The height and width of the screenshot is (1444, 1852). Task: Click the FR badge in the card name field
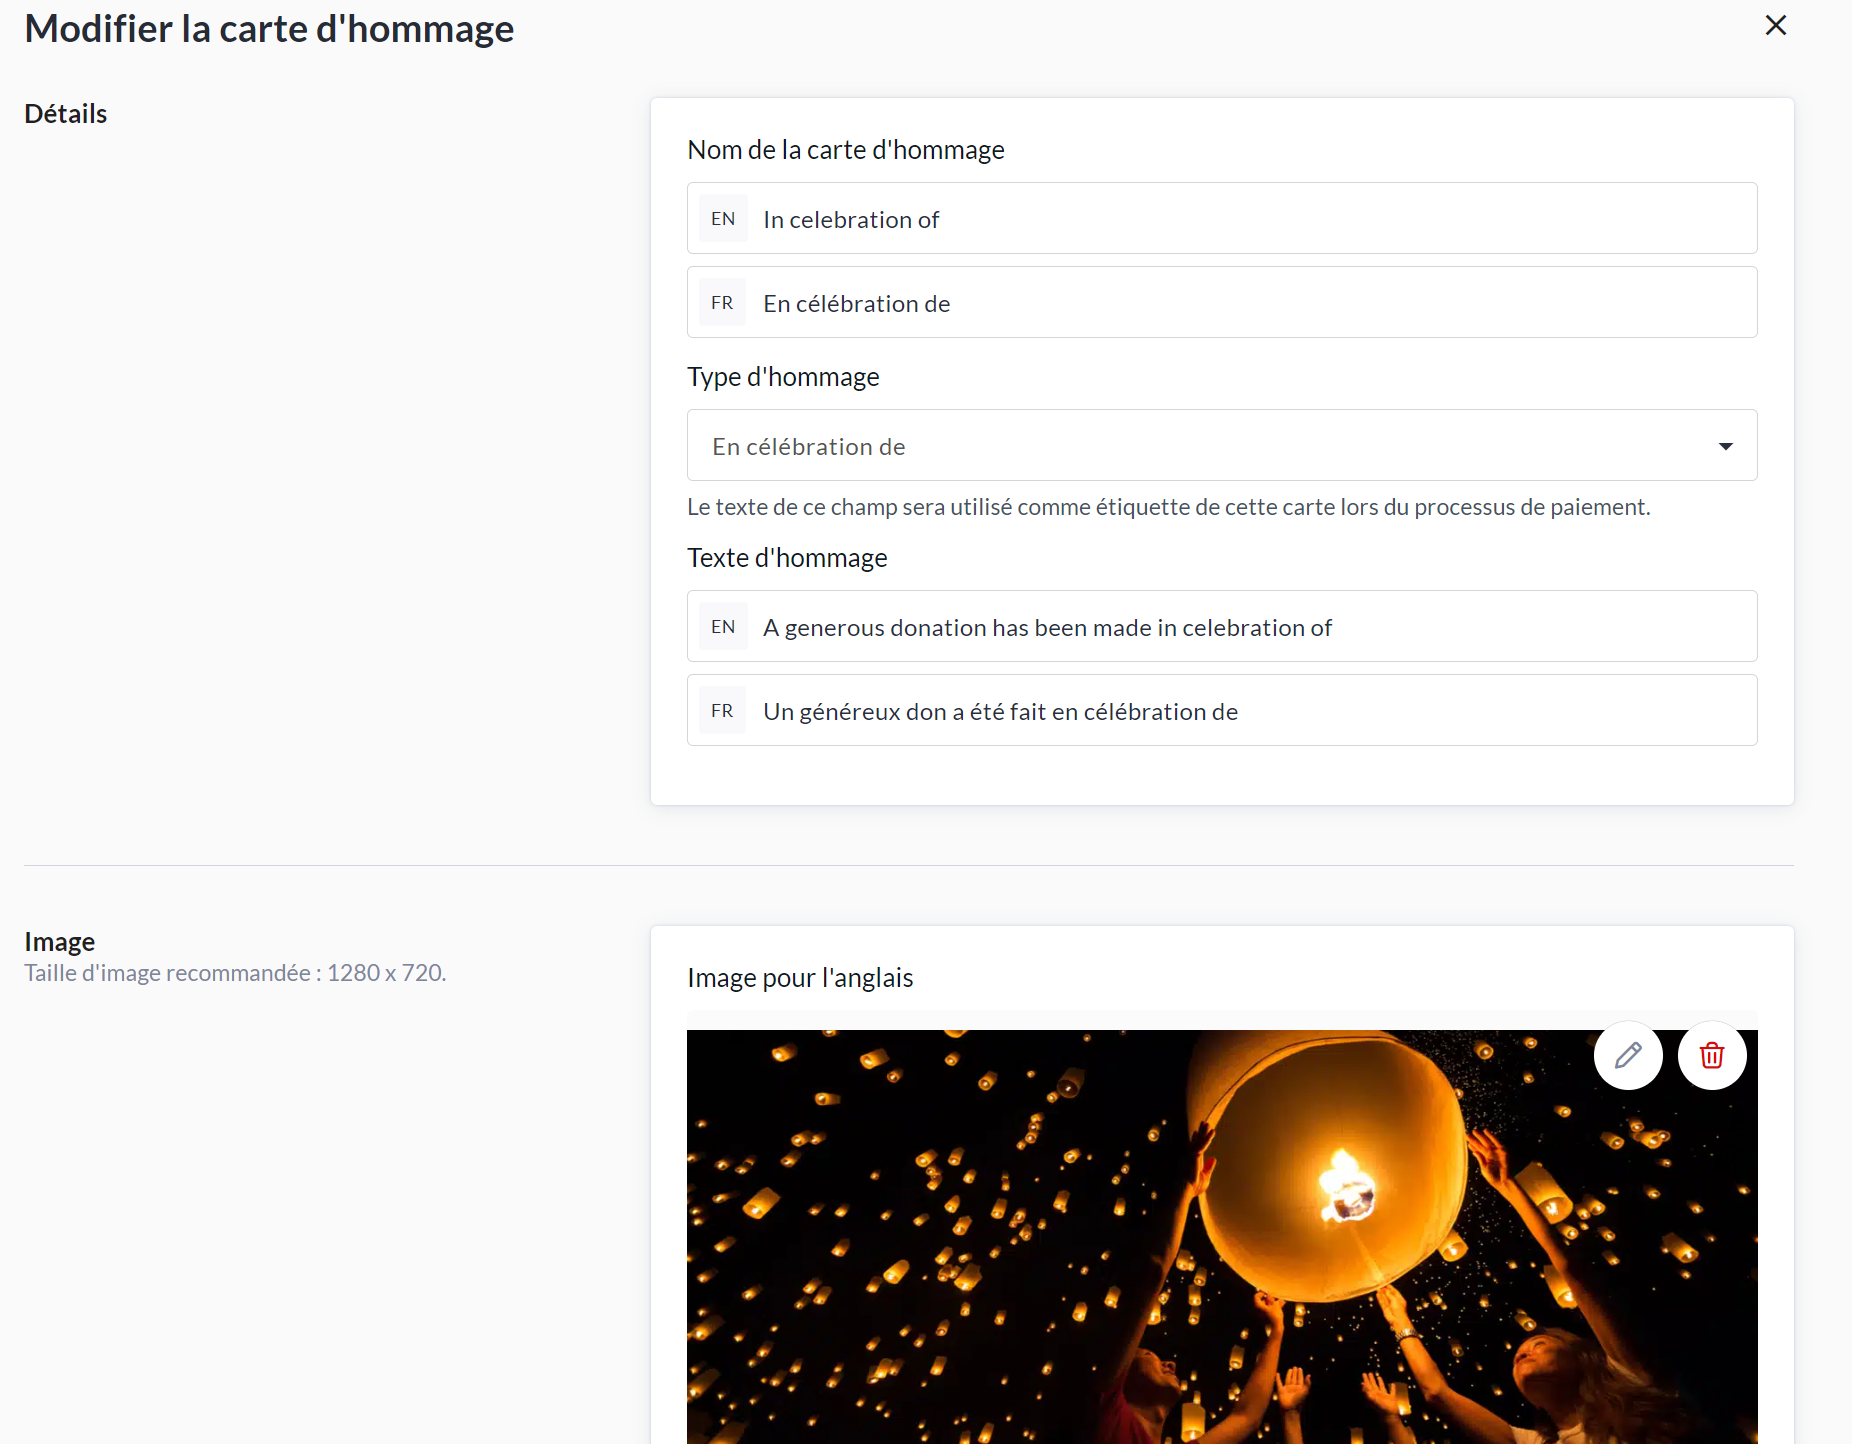(x=722, y=303)
